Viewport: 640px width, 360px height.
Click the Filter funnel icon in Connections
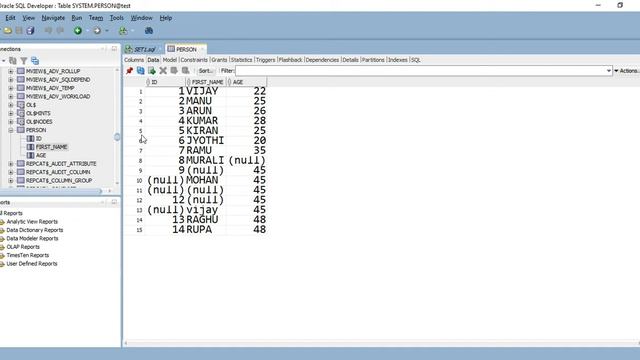click(x=24, y=61)
